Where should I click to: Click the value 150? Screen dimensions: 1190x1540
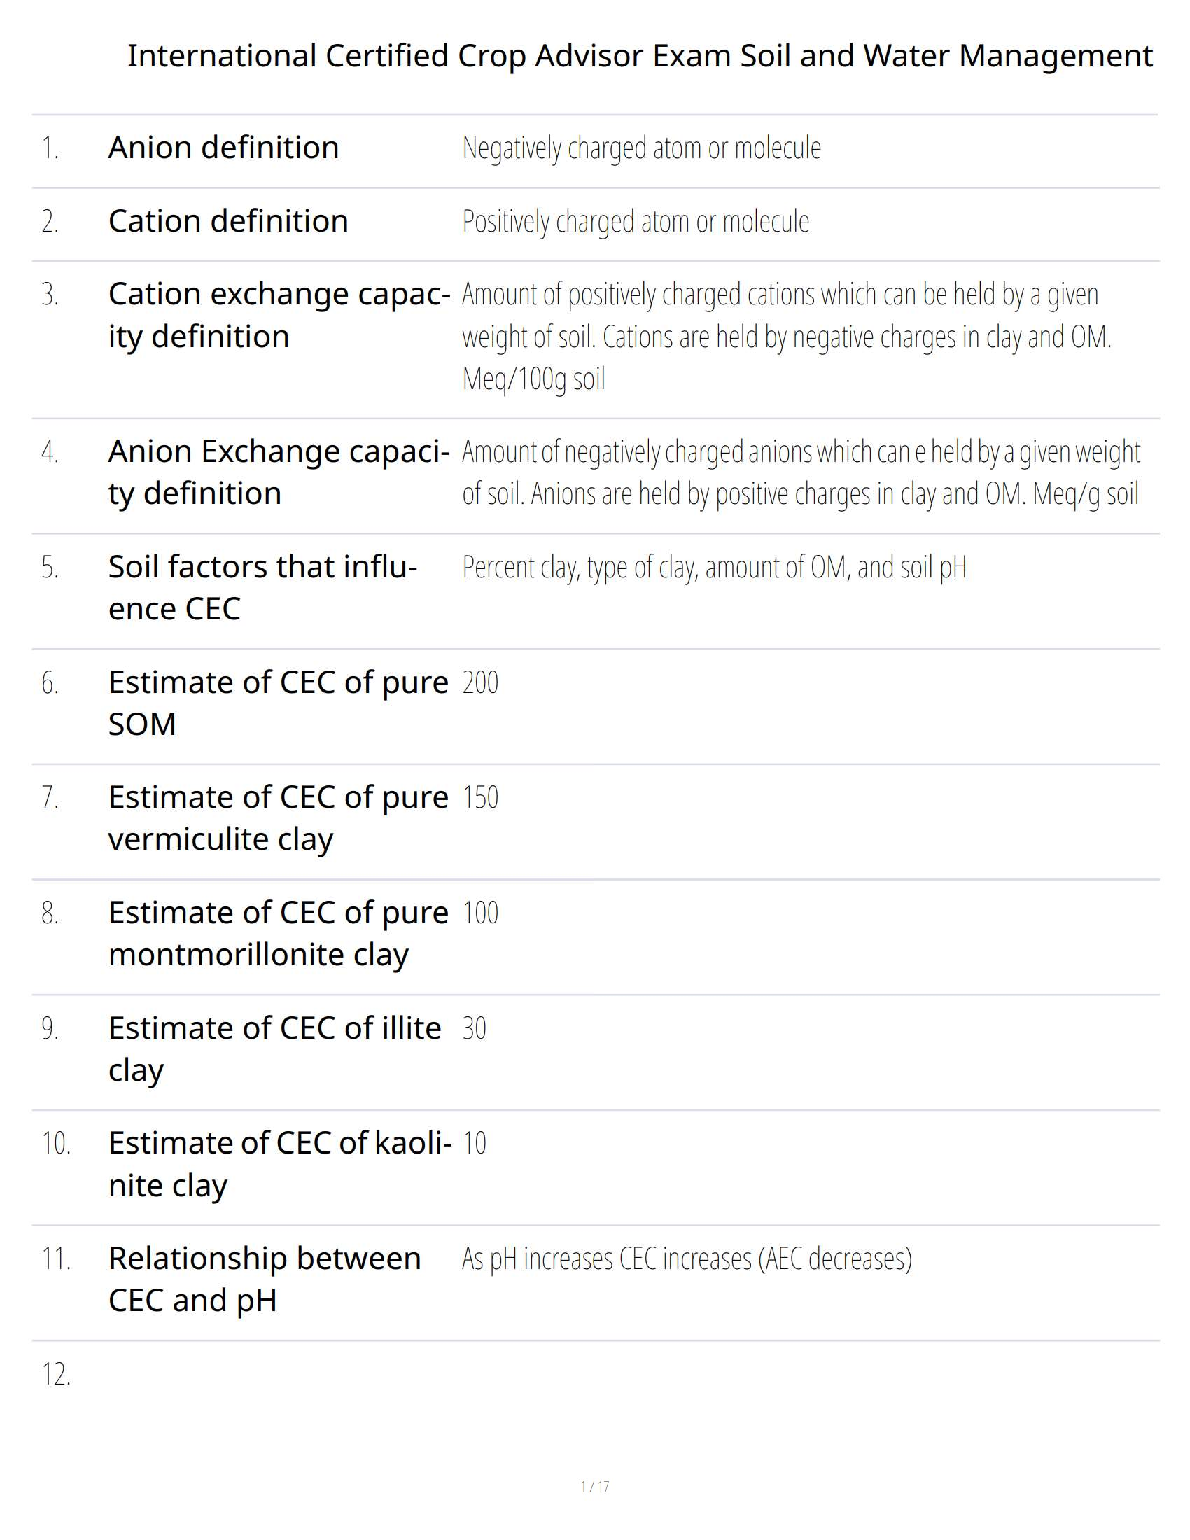tap(480, 798)
